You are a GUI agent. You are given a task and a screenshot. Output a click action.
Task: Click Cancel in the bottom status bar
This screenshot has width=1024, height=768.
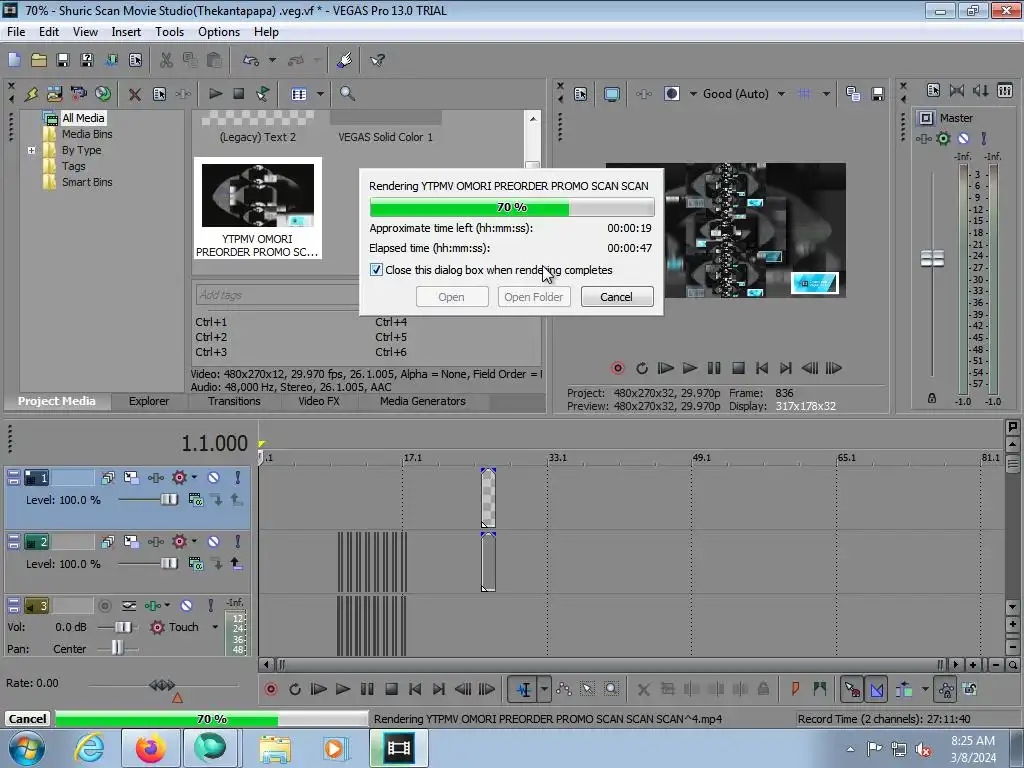pos(27,719)
